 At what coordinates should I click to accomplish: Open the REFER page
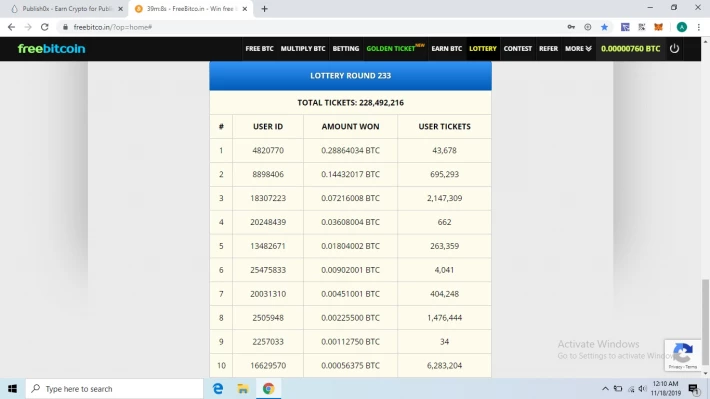[x=548, y=48]
